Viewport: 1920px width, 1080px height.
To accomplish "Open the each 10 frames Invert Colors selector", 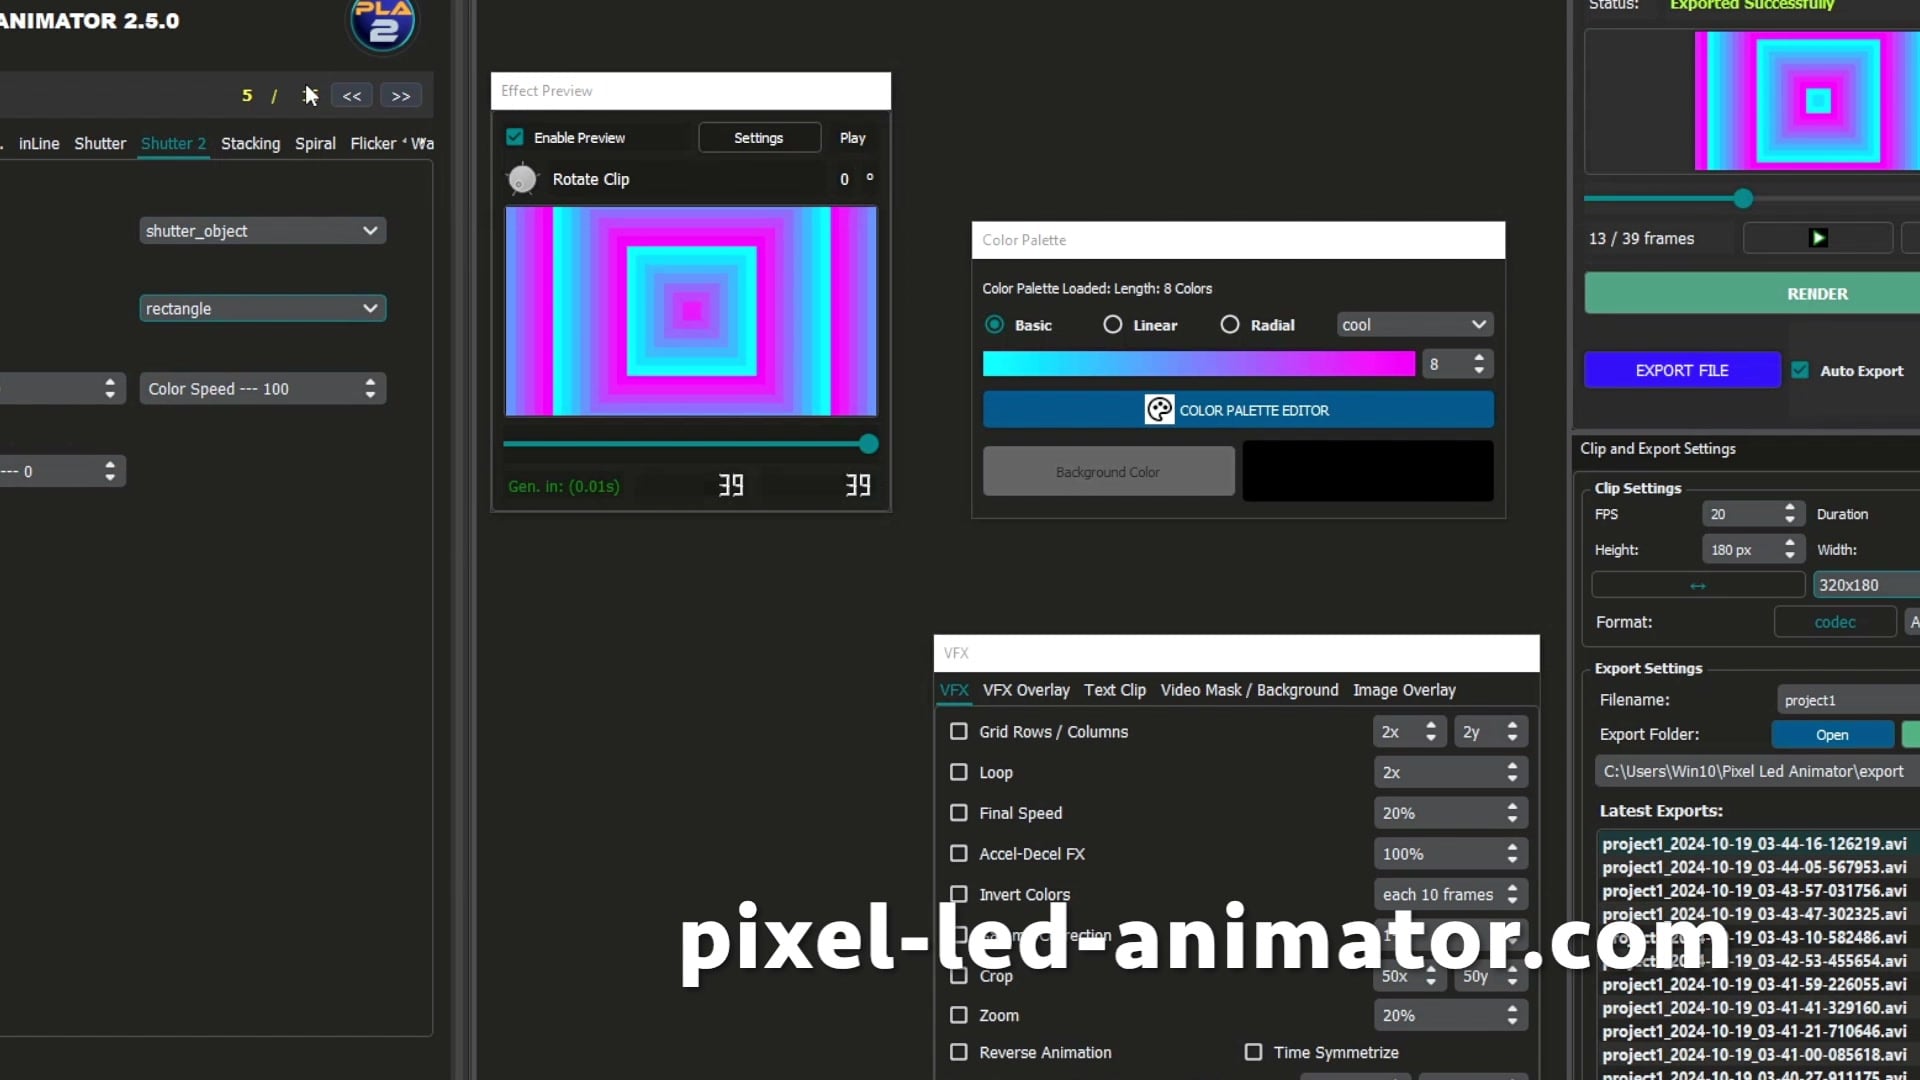I will [x=1450, y=894].
